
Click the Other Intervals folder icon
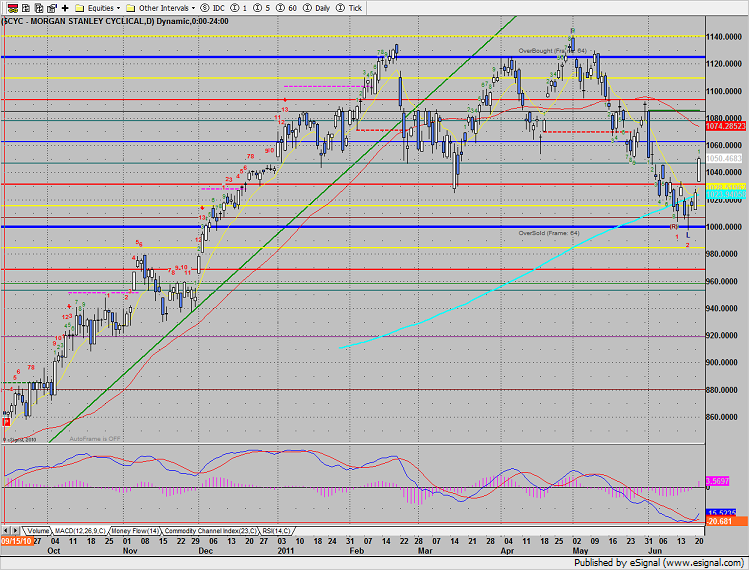click(x=130, y=8)
